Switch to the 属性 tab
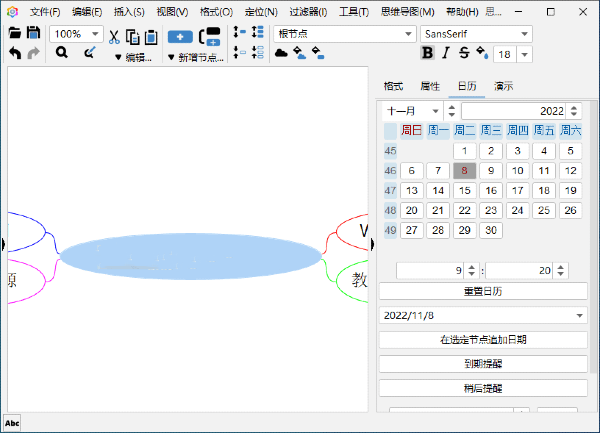This screenshot has height=433, width=600. pos(430,87)
